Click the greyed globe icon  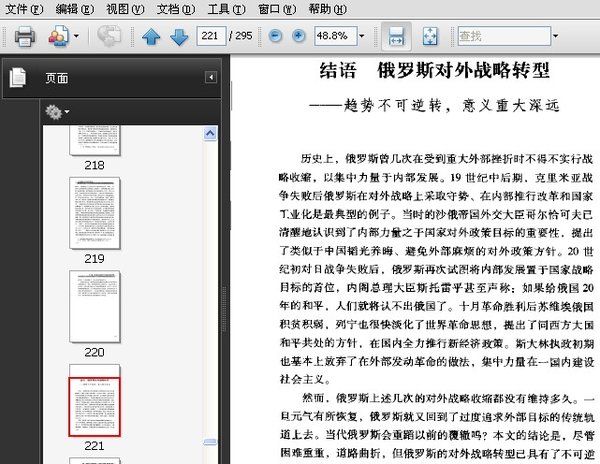pos(109,36)
